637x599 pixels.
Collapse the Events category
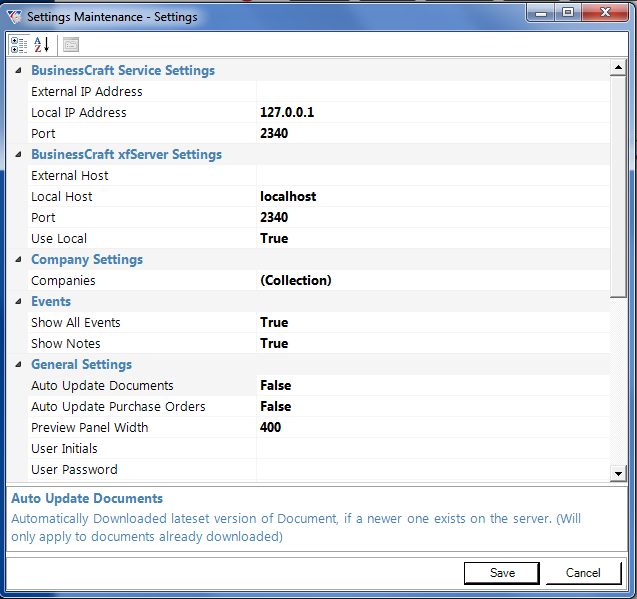click(18, 302)
